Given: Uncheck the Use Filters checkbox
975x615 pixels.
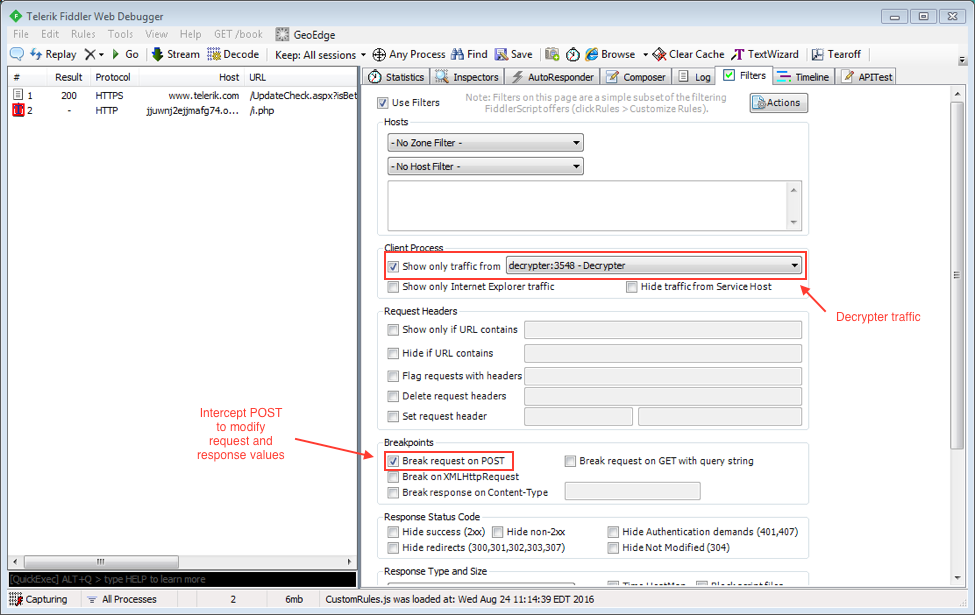Looking at the screenshot, I should pyautogui.click(x=383, y=103).
